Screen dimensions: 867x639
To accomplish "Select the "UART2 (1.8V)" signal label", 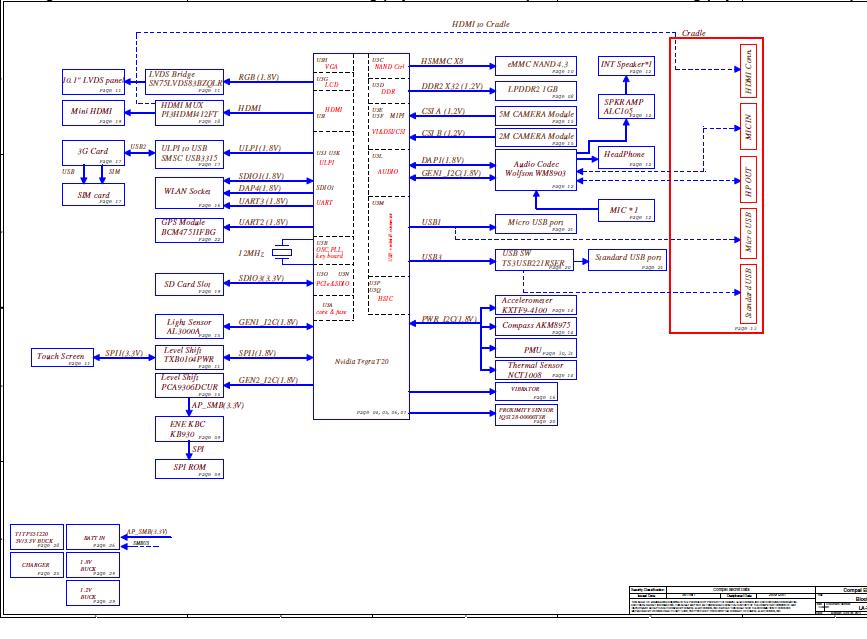I will click(x=263, y=222).
